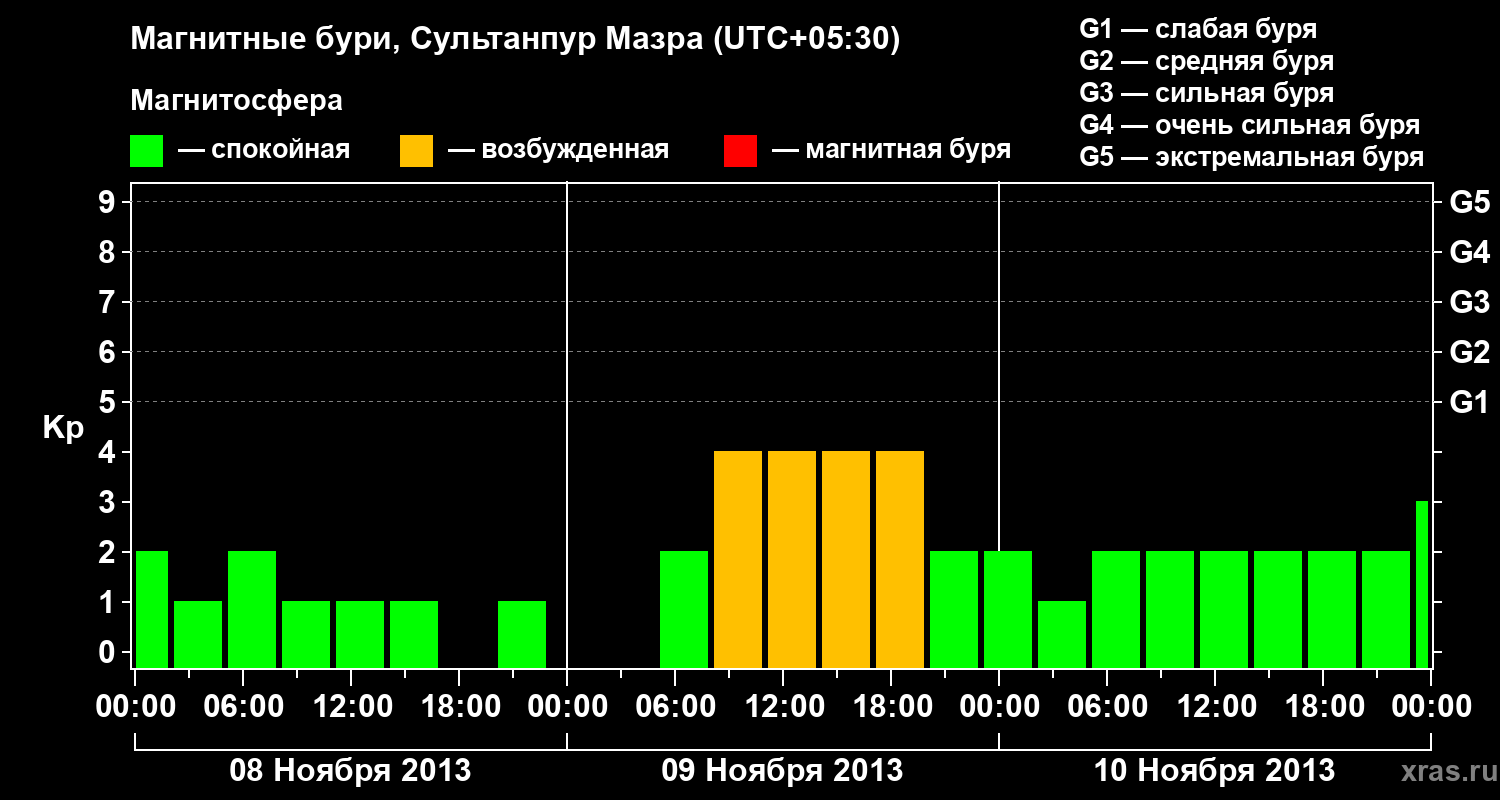Click 'G1 — слабая буря' legend line
The width and height of the screenshot is (1500, 800).
(1198, 29)
